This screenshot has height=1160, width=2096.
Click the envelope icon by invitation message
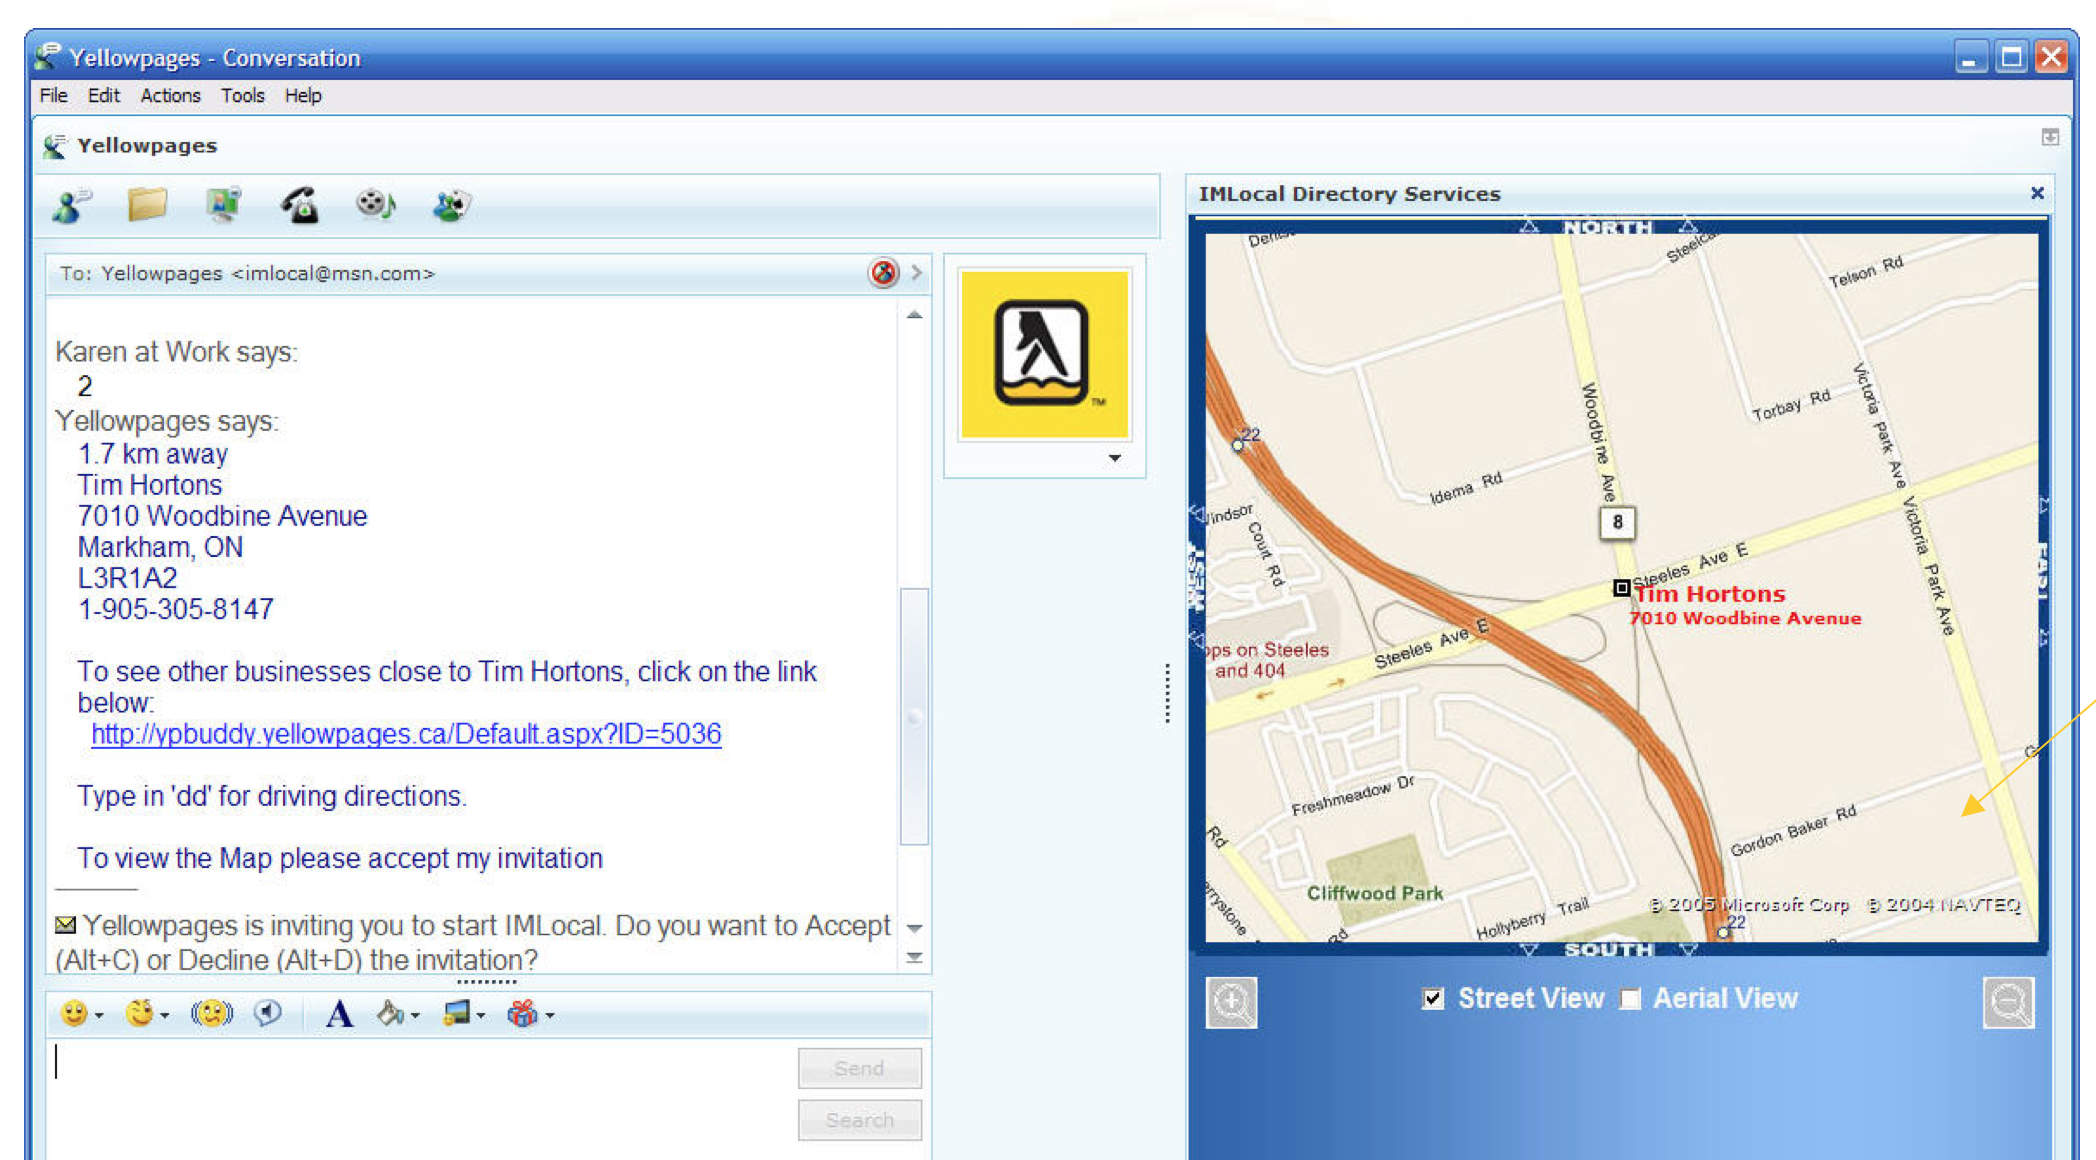(65, 925)
